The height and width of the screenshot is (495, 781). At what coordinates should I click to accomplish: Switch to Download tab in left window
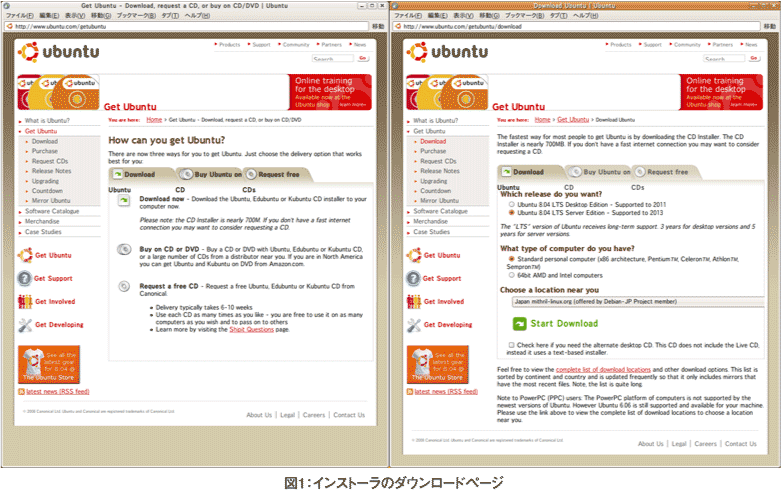click(x=140, y=175)
